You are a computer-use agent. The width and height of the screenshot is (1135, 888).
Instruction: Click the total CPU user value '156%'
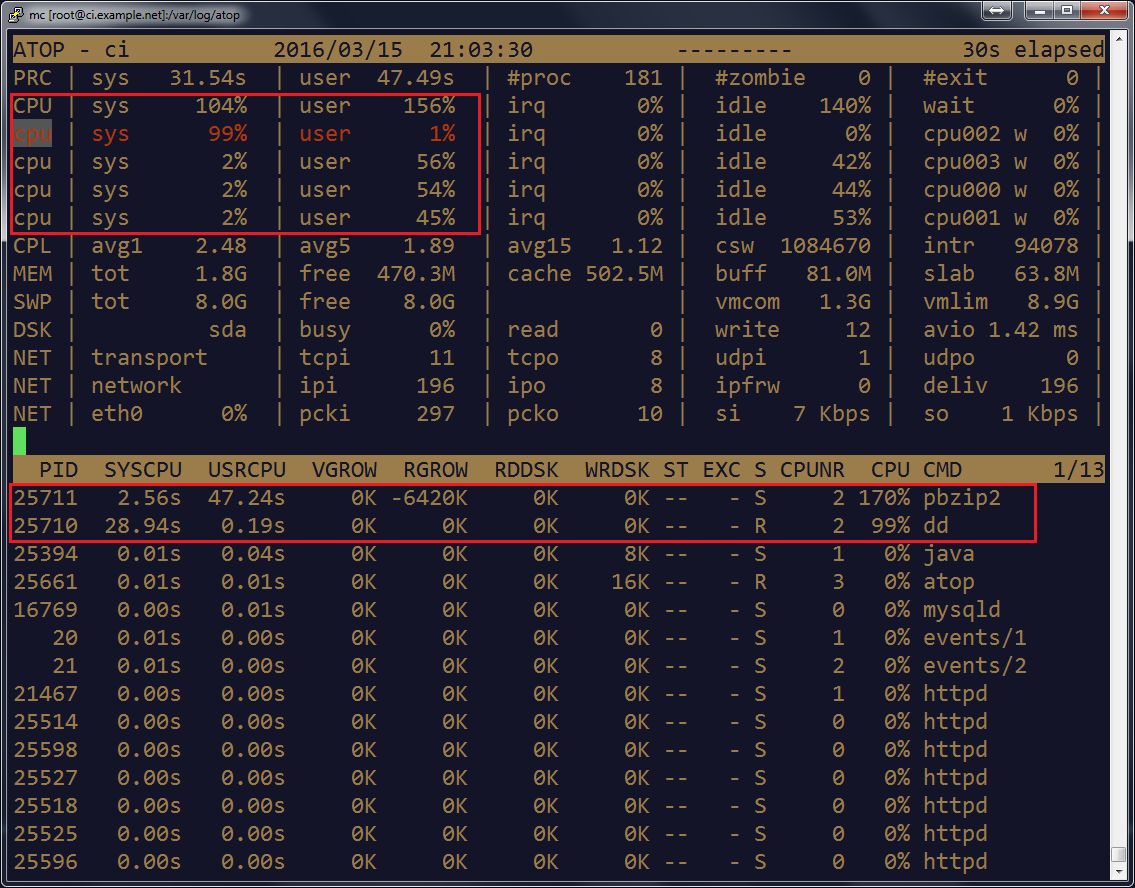point(429,106)
